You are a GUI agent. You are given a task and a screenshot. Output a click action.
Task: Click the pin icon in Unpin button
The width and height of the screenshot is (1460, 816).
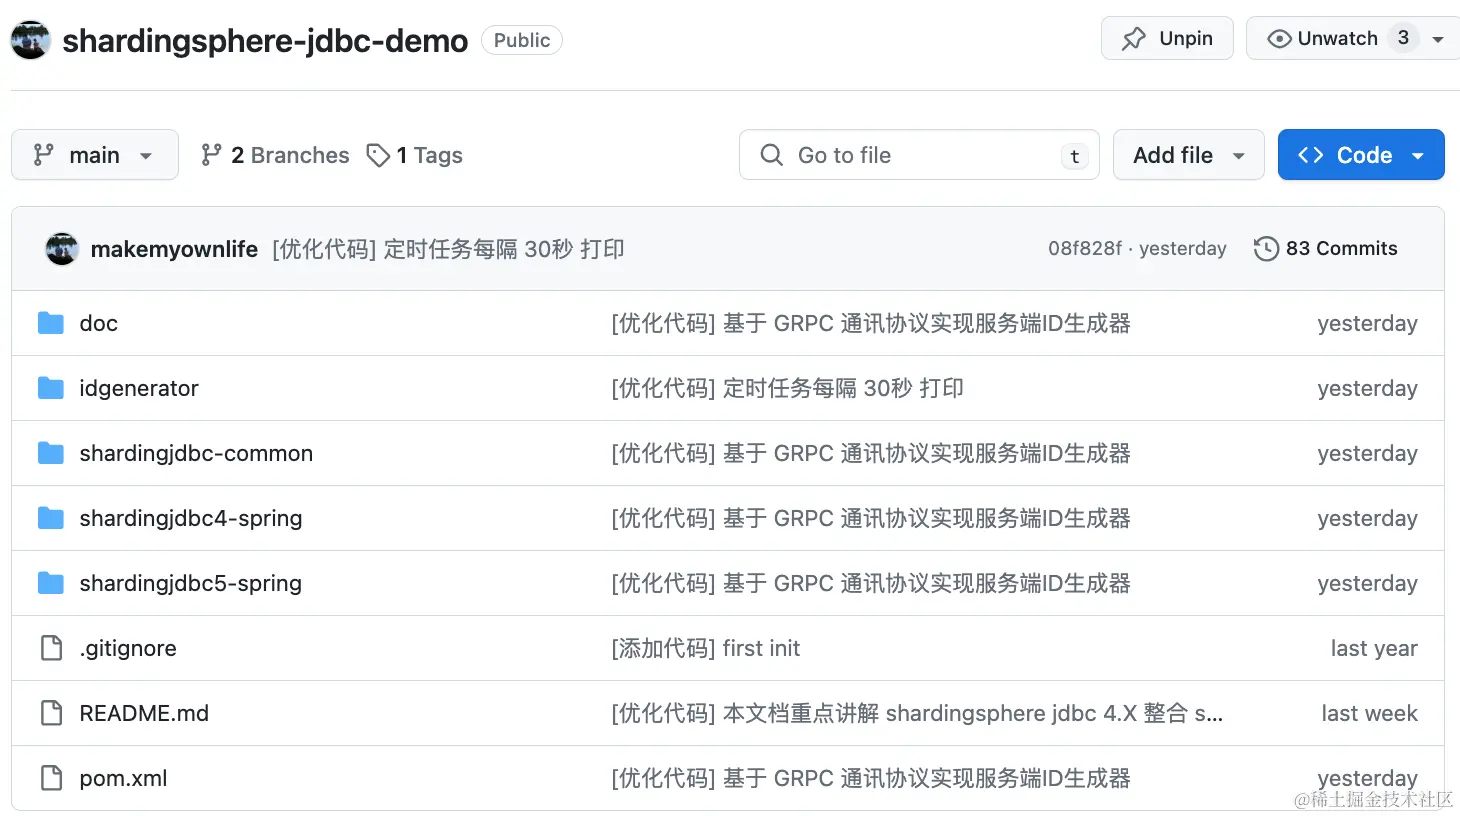click(1133, 39)
